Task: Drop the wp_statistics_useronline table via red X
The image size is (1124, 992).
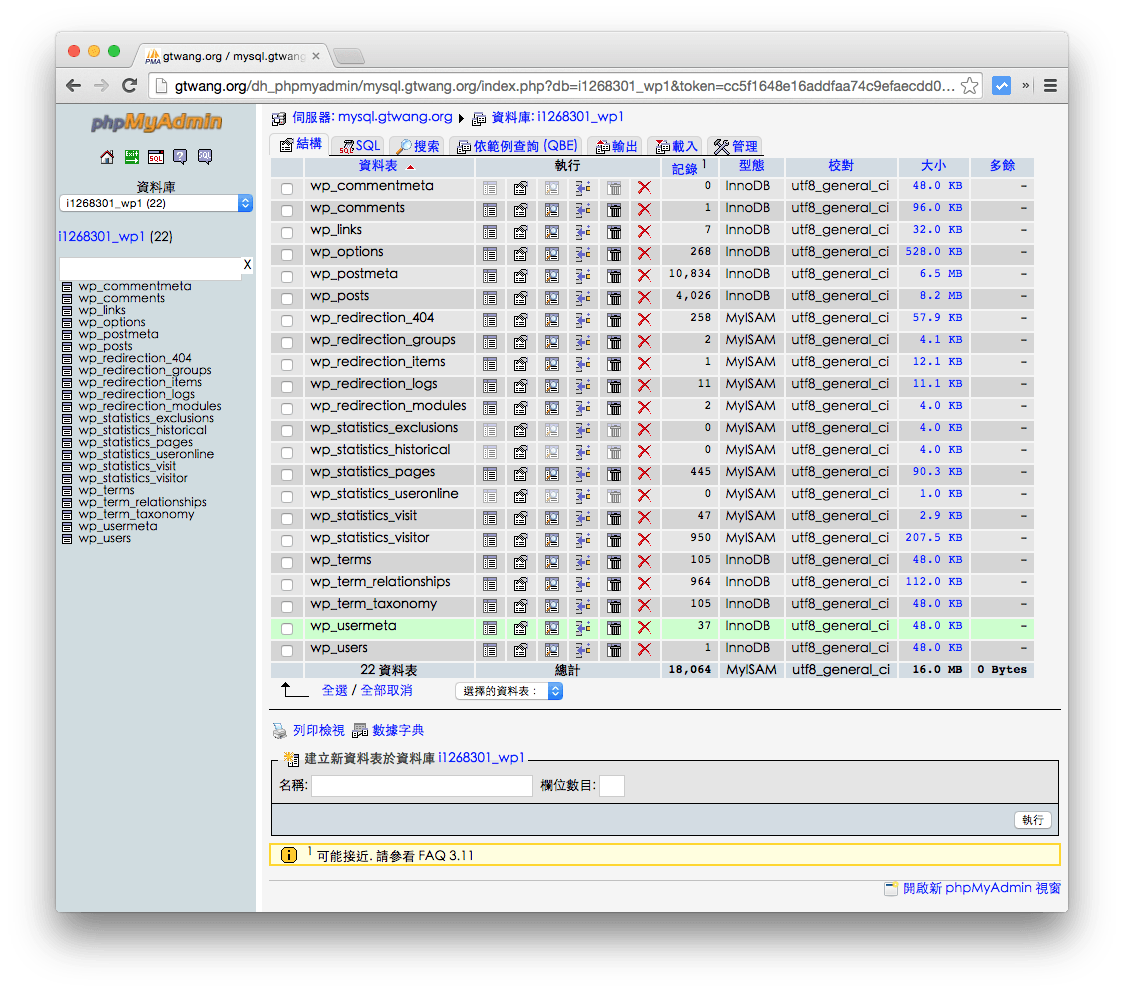Action: [x=643, y=494]
